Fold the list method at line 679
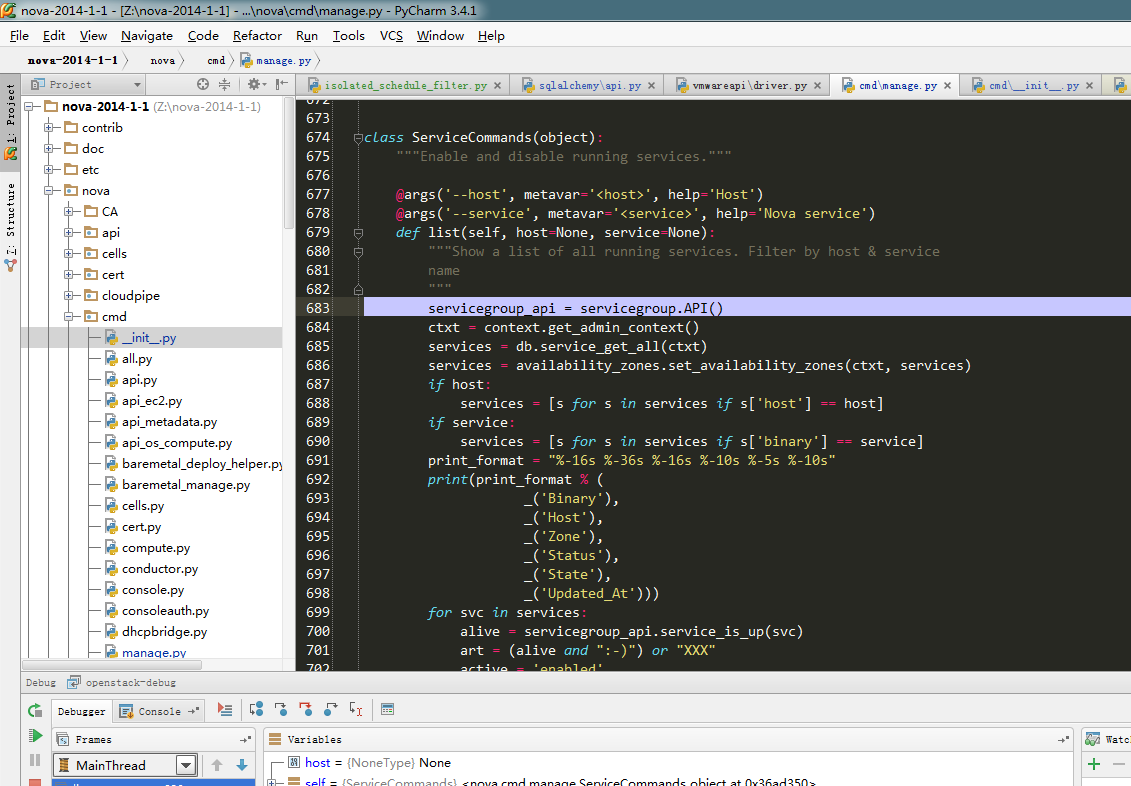Viewport: 1131px width, 786px height. point(358,233)
